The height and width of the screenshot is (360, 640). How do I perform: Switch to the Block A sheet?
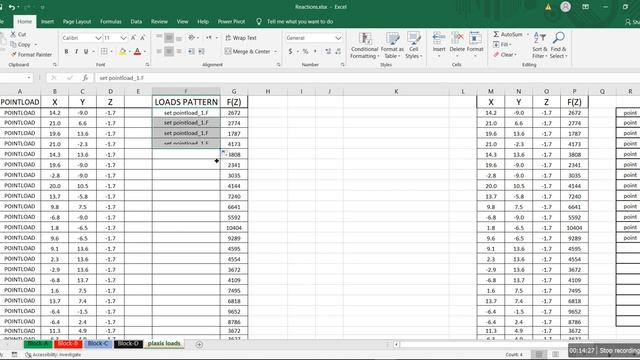coord(38,344)
